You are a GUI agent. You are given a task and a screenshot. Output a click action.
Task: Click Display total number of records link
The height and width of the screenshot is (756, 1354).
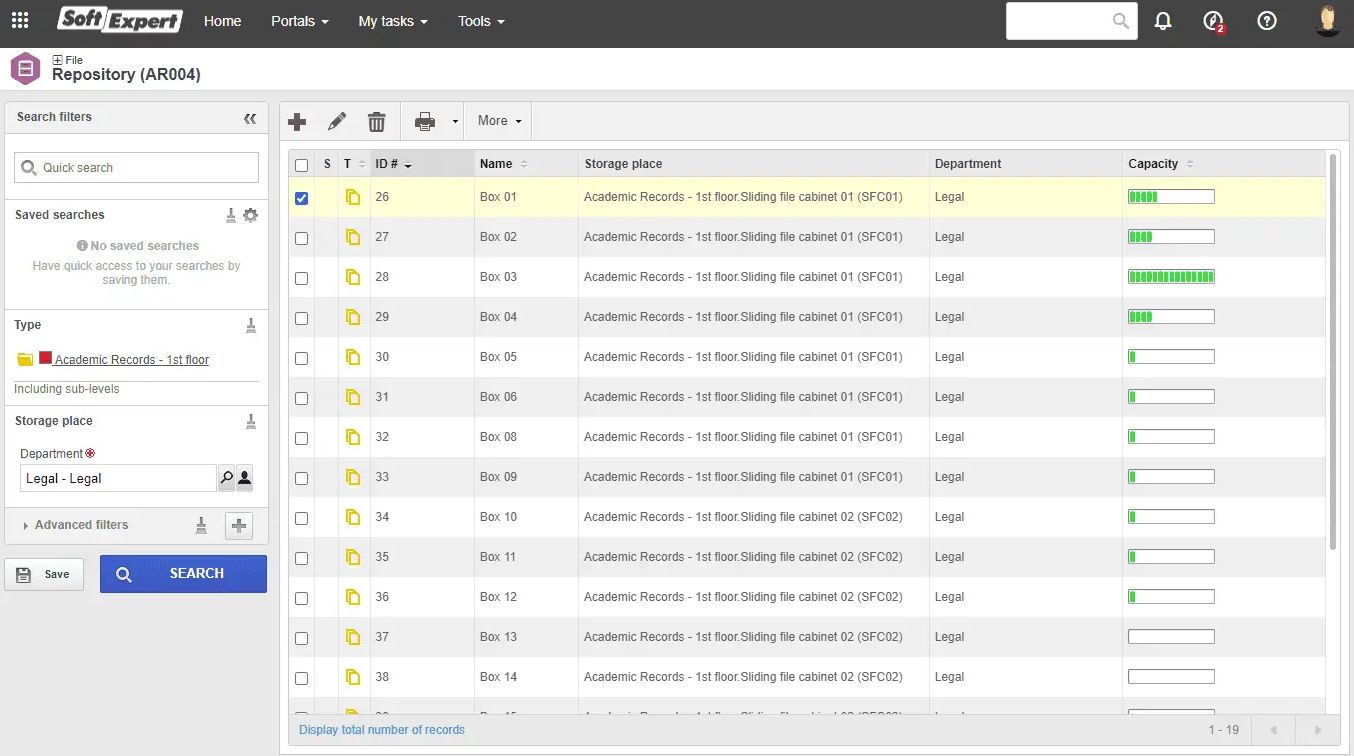tap(381, 731)
